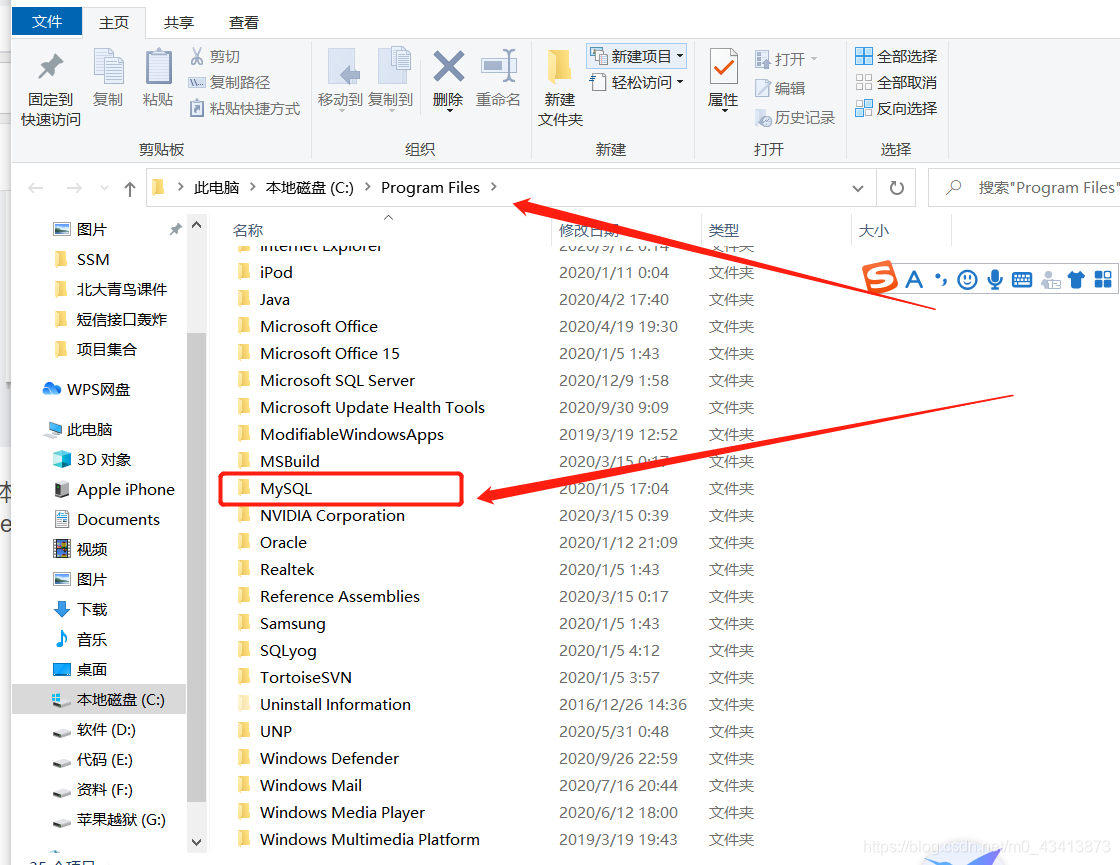Click 此电脑 in address path
1120x865 pixels.
(216, 188)
